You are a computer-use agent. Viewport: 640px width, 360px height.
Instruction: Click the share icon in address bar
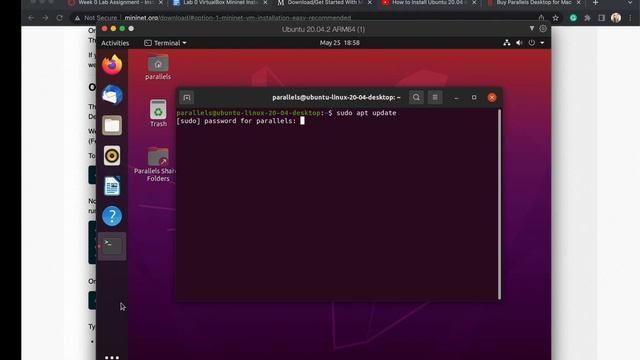coord(541,18)
